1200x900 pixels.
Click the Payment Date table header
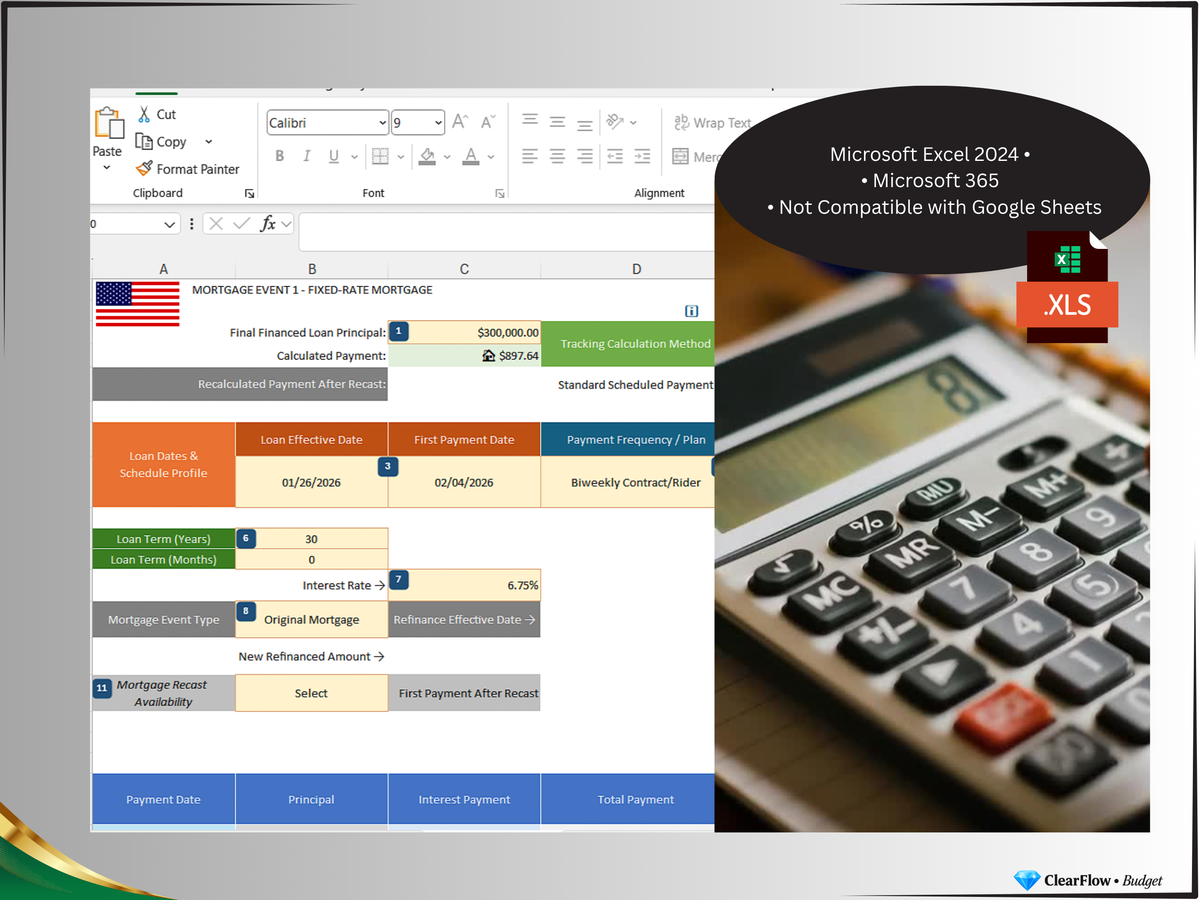point(164,800)
